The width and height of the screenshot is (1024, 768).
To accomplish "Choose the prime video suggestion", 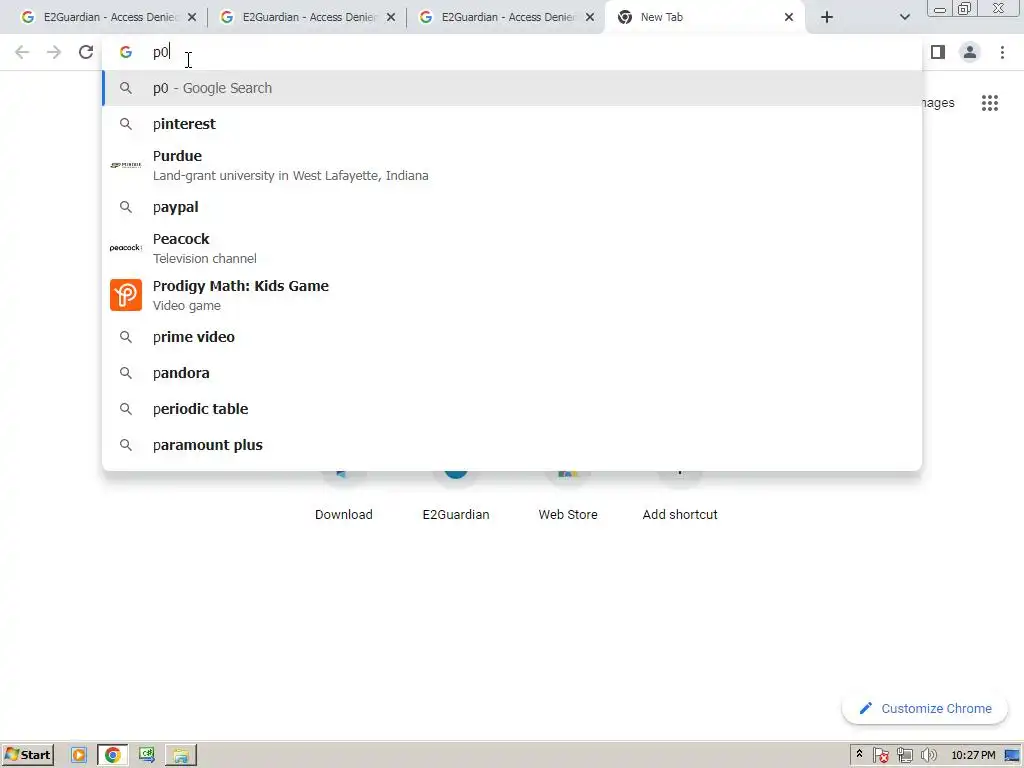I will click(x=512, y=337).
